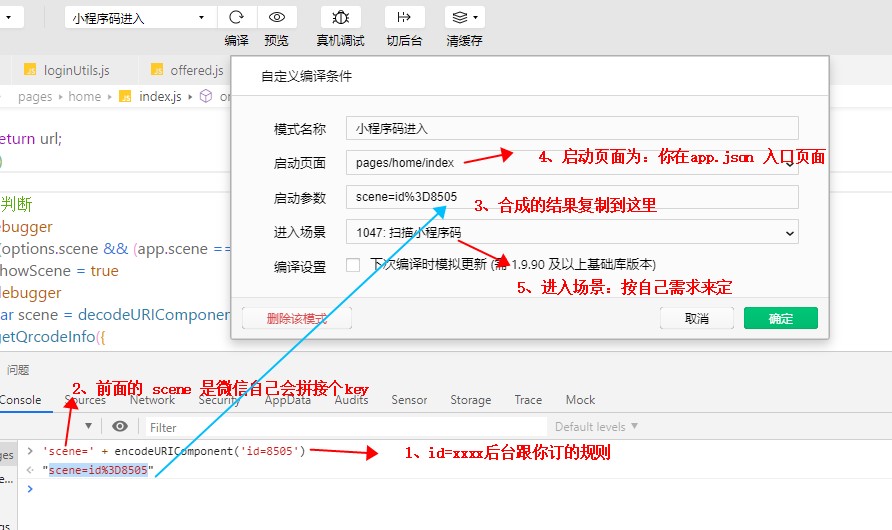892x530 pixels.
Task: Click the console prompt chevron
Action: click(x=30, y=489)
